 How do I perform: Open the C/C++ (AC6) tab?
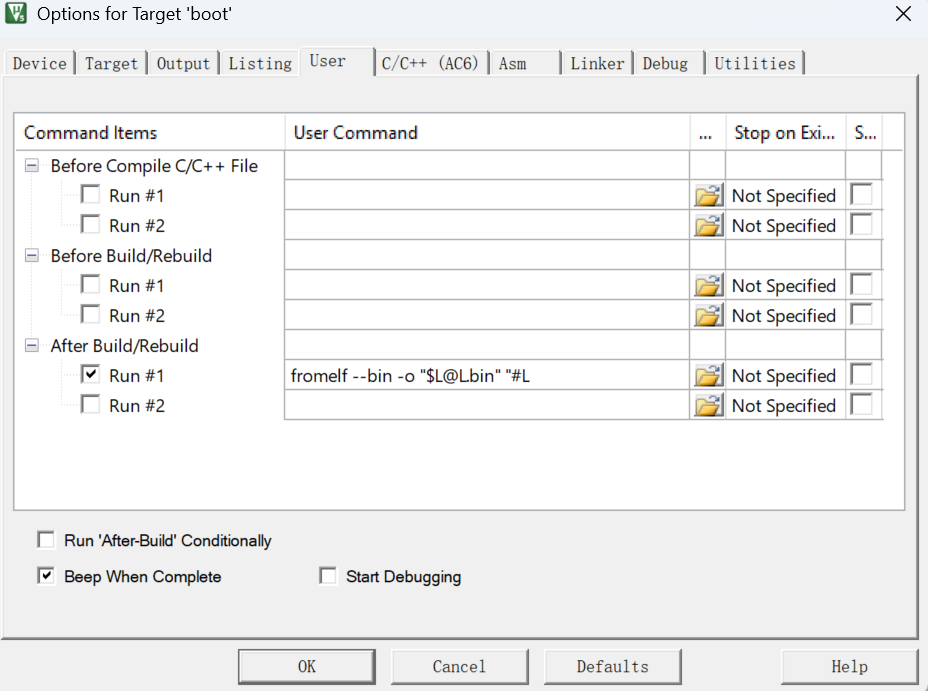[x=431, y=63]
